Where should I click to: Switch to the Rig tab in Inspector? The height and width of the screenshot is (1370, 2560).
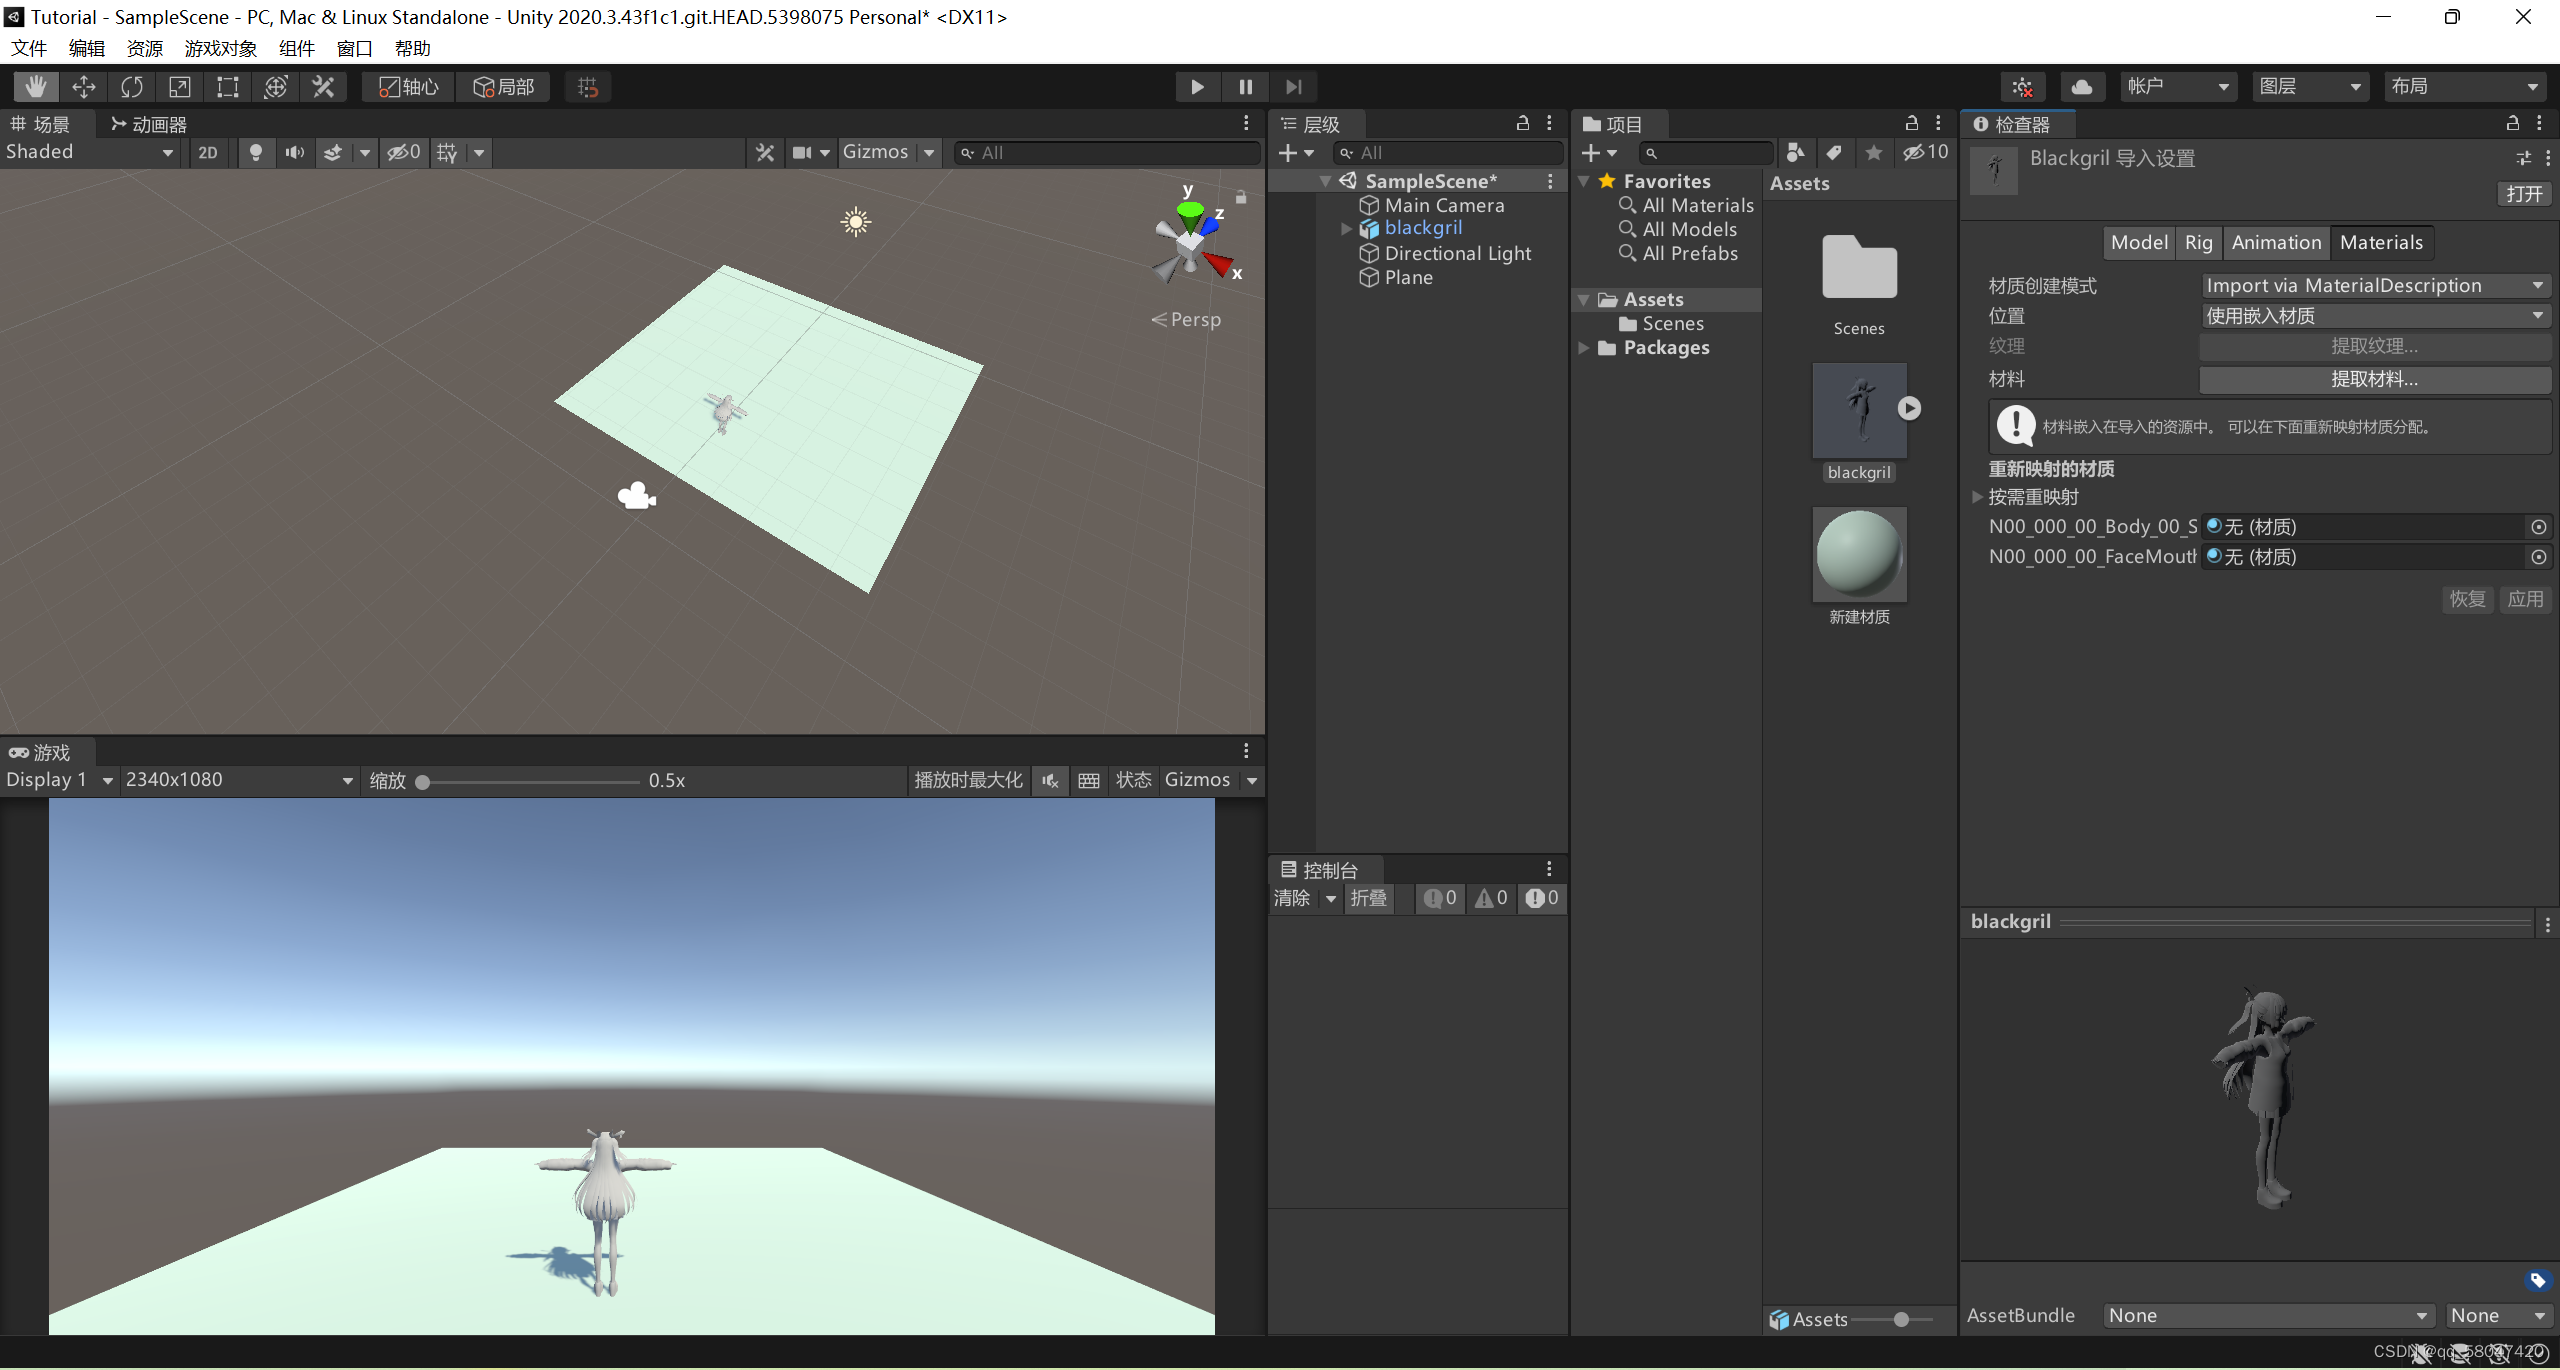(2198, 242)
